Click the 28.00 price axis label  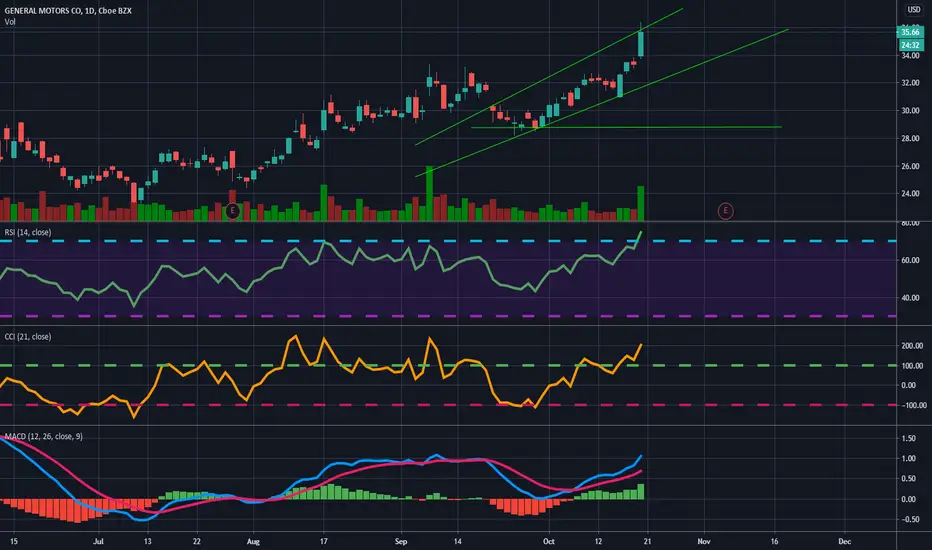(910, 139)
